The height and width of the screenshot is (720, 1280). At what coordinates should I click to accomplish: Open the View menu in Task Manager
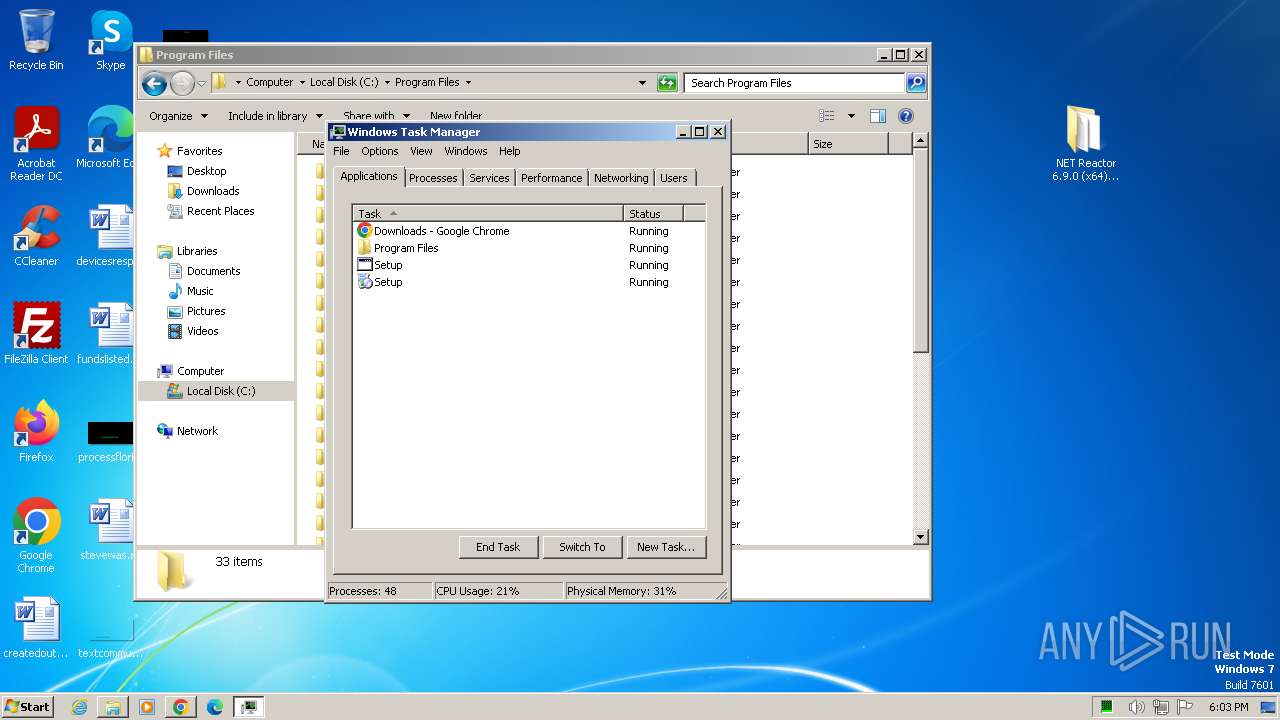[421, 151]
